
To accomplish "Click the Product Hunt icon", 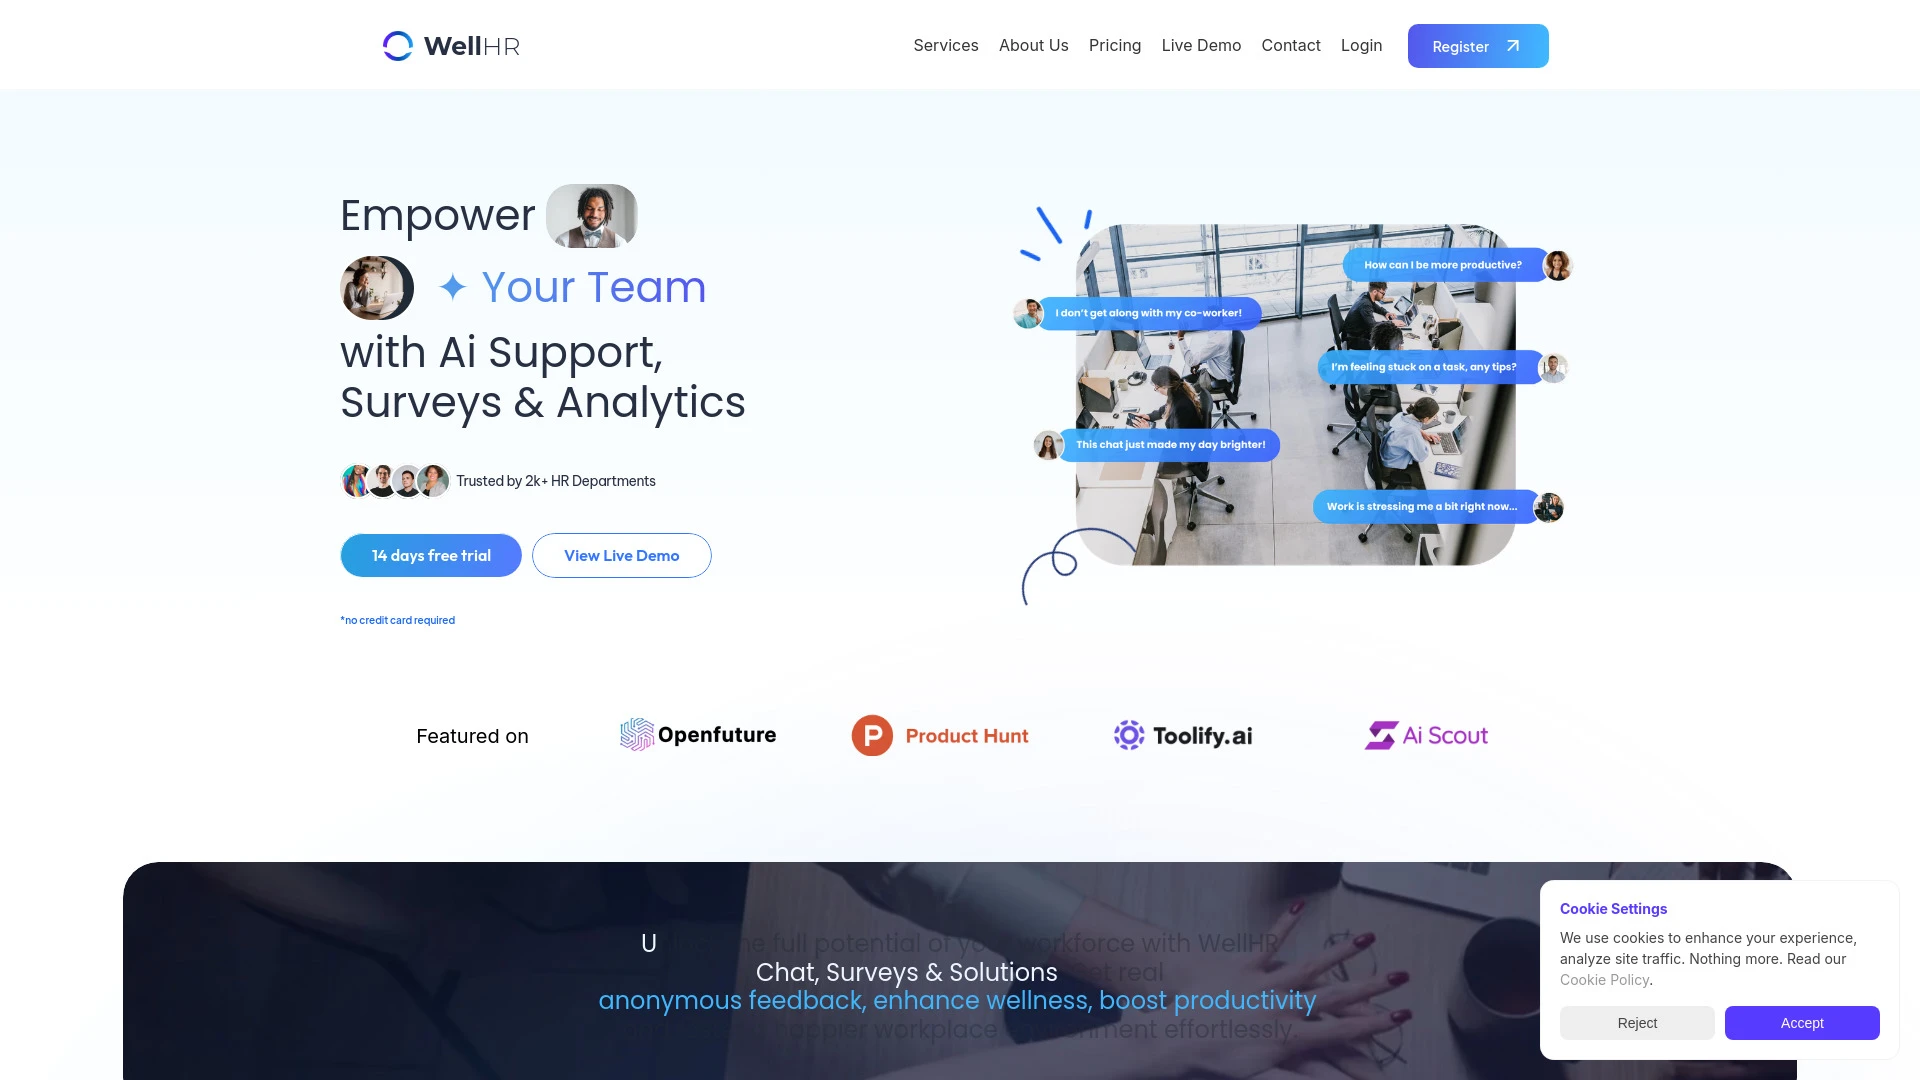I will tap(872, 736).
